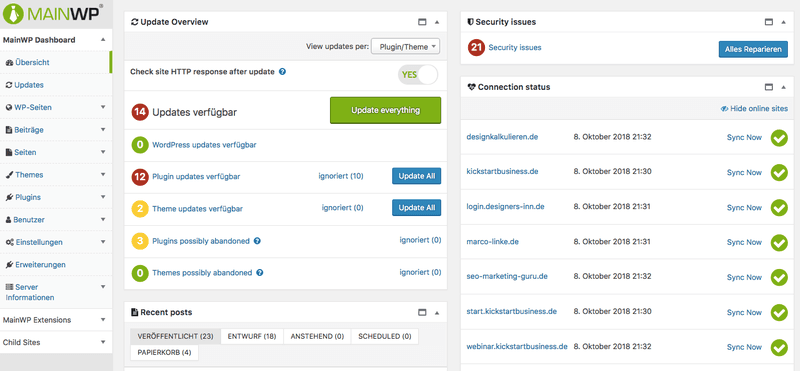Click green checkmark status for marco-linke.de
The height and width of the screenshot is (371, 800).
pyautogui.click(x=779, y=242)
